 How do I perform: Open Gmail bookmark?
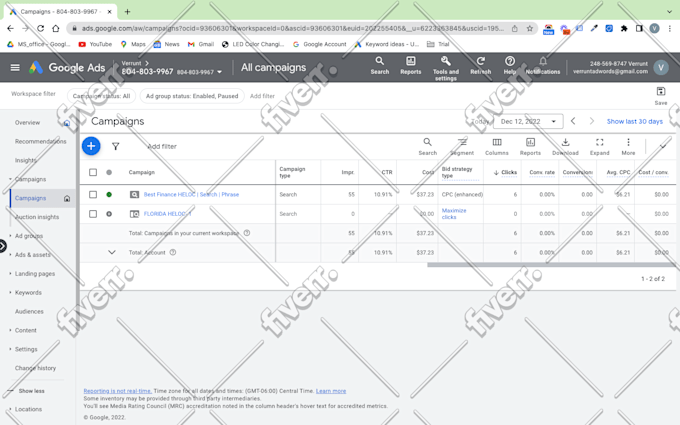click(x=201, y=44)
